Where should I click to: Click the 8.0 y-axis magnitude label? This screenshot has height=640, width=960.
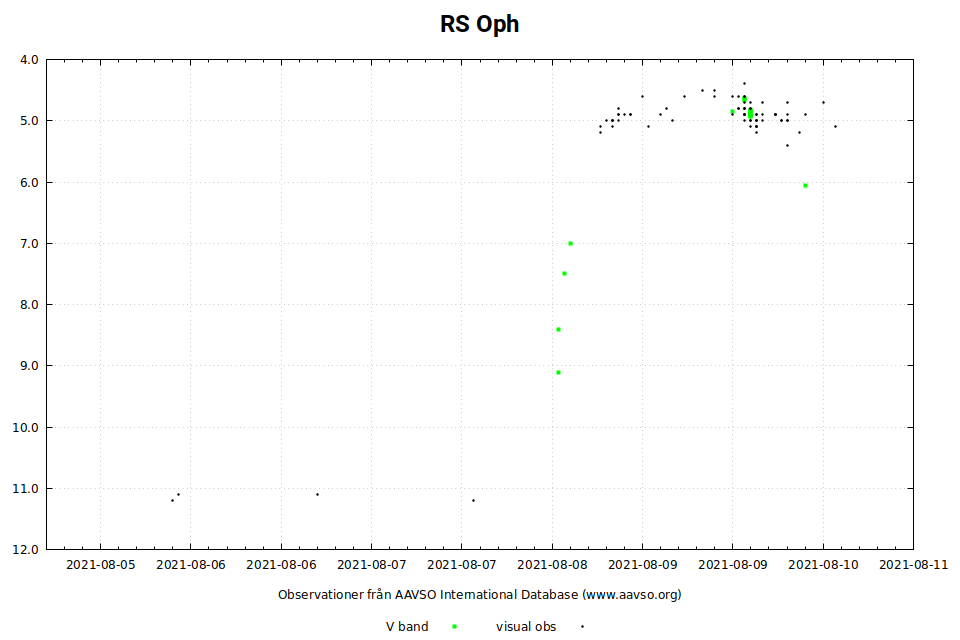[29, 305]
